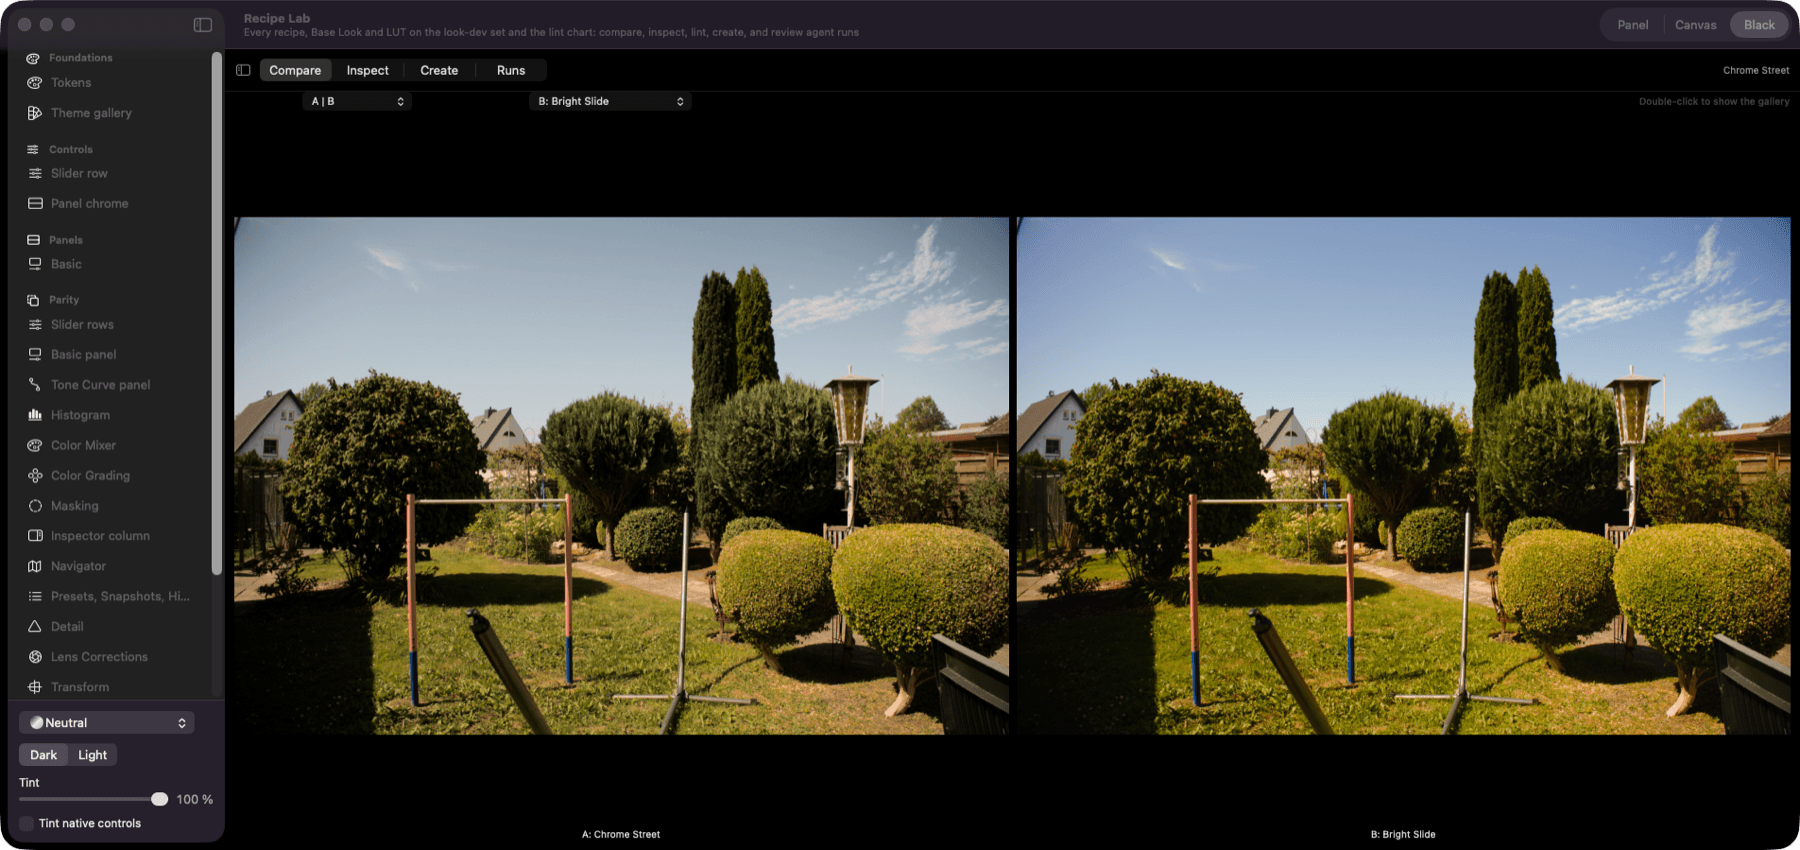Click the Chrome Street label at top right

click(x=1756, y=70)
